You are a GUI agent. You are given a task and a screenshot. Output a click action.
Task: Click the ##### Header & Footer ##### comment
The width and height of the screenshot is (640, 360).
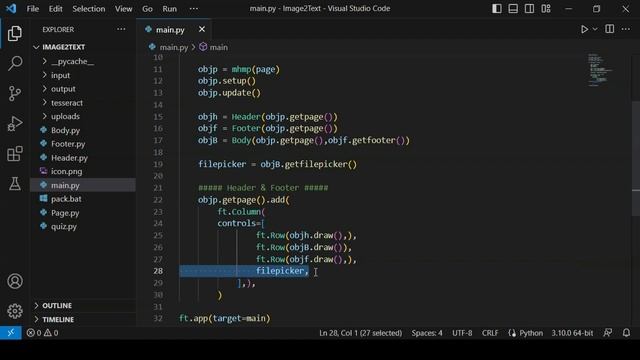point(263,188)
